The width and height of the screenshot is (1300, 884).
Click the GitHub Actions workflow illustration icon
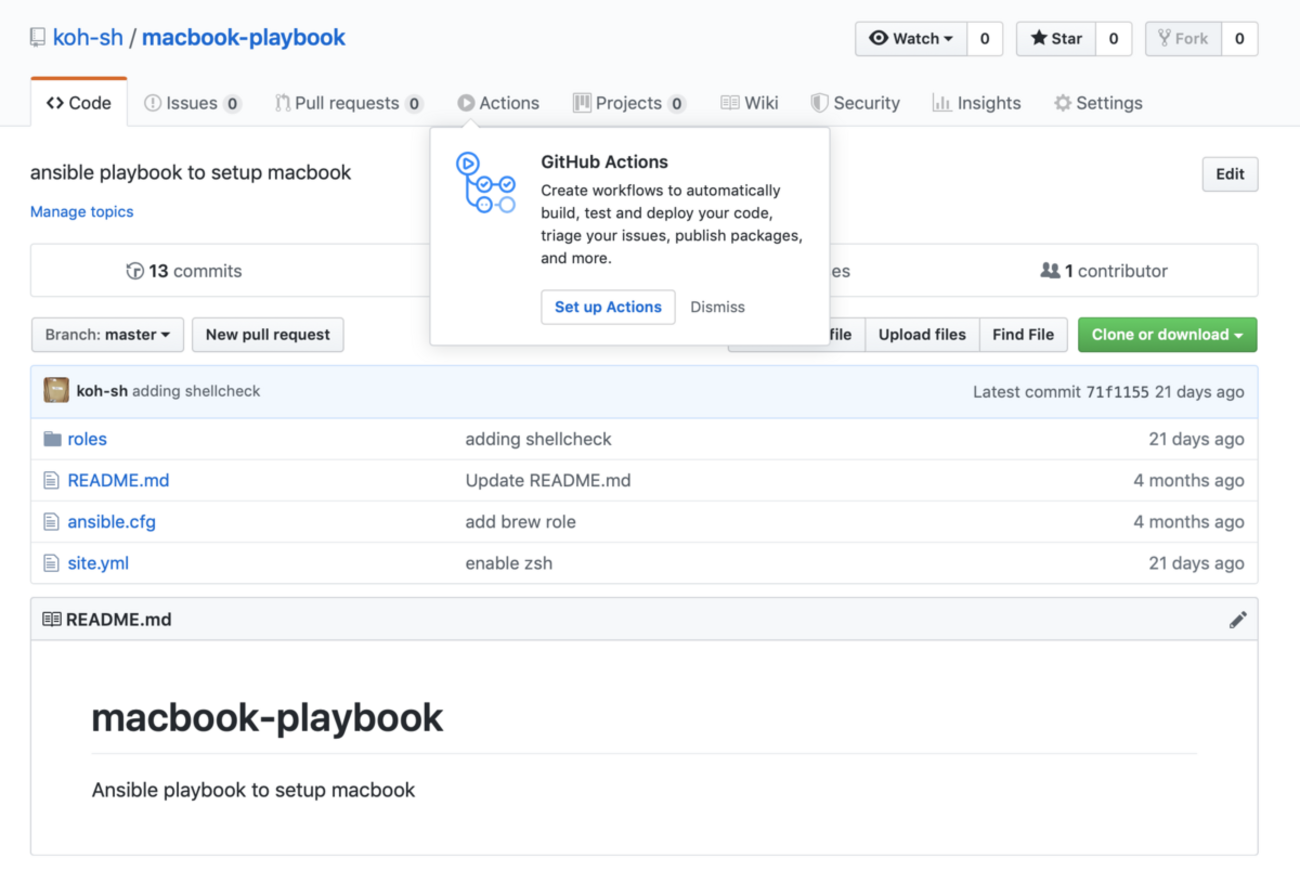point(485,183)
